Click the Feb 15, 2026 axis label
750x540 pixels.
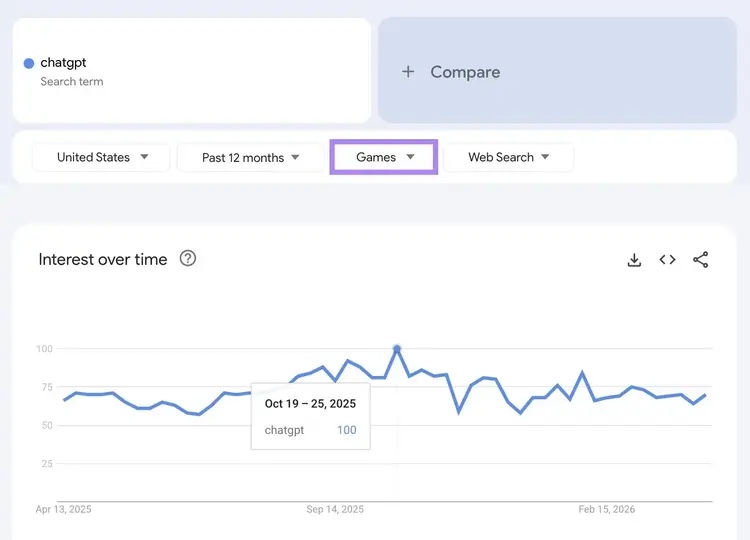607,509
